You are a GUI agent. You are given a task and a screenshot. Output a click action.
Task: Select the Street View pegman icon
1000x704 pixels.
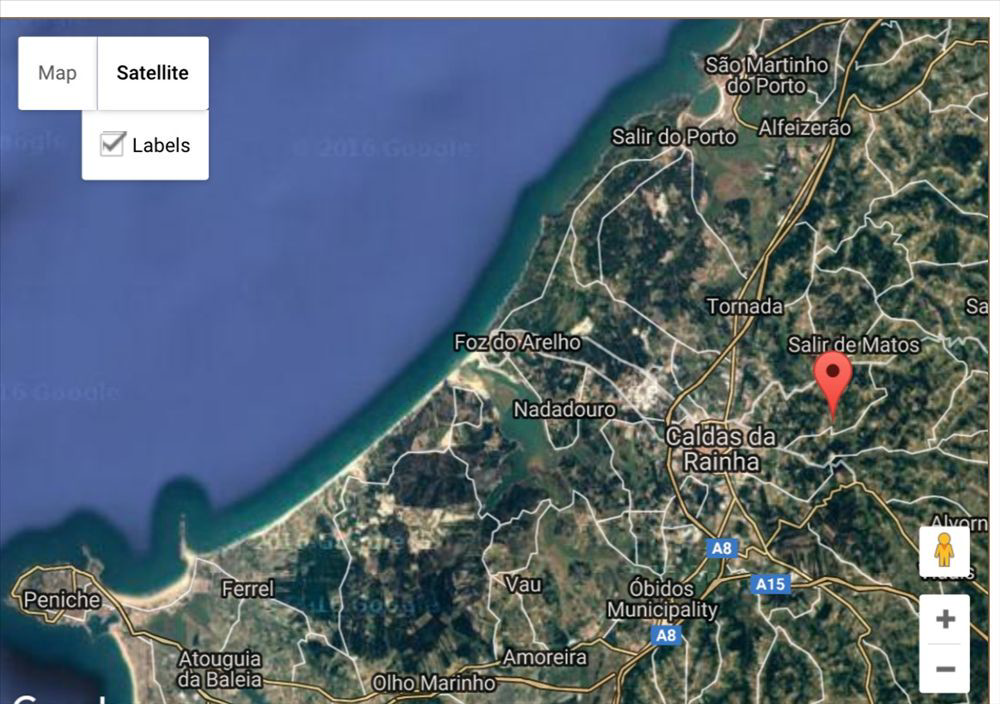click(944, 552)
